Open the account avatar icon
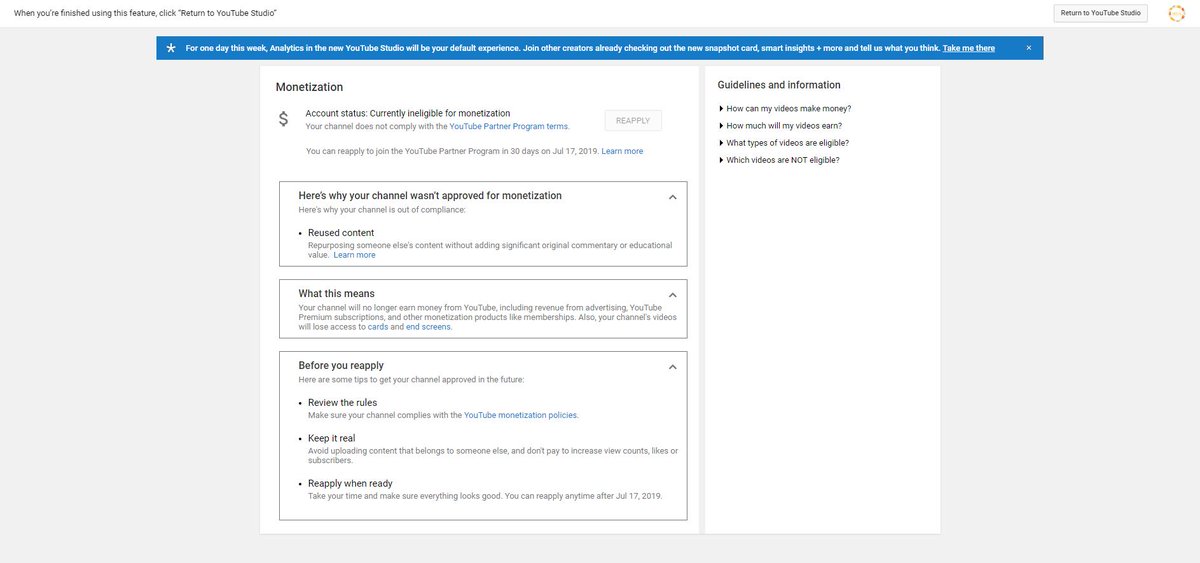Viewport: 1200px width, 563px height. [1176, 13]
